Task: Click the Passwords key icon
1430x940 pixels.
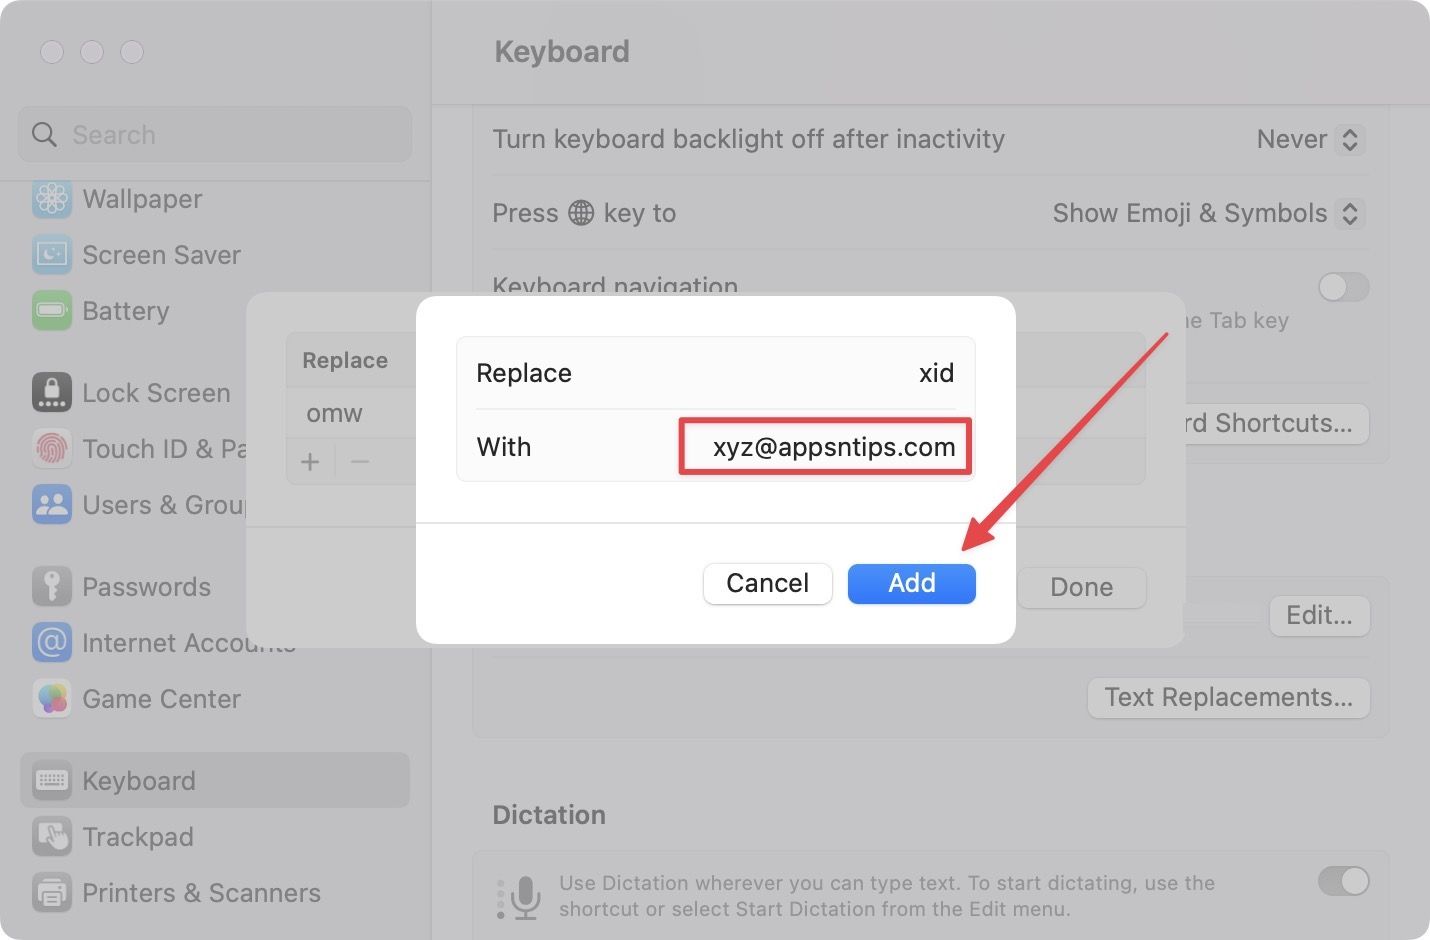Action: pos(51,587)
